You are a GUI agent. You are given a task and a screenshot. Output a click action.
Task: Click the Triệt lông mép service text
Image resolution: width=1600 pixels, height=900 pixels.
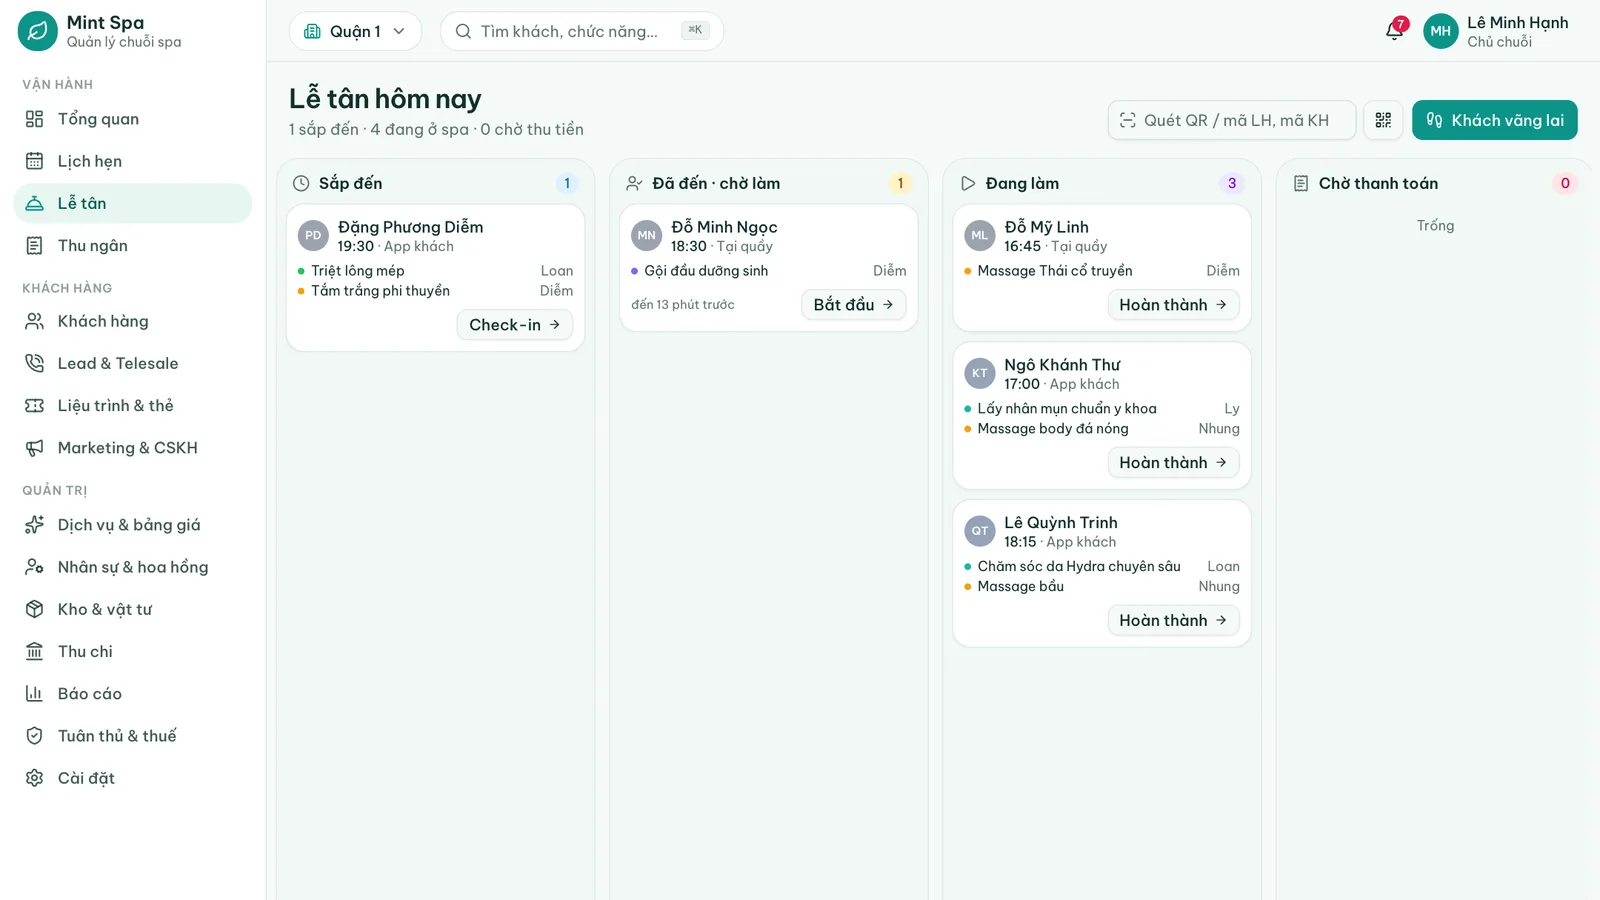click(x=358, y=271)
